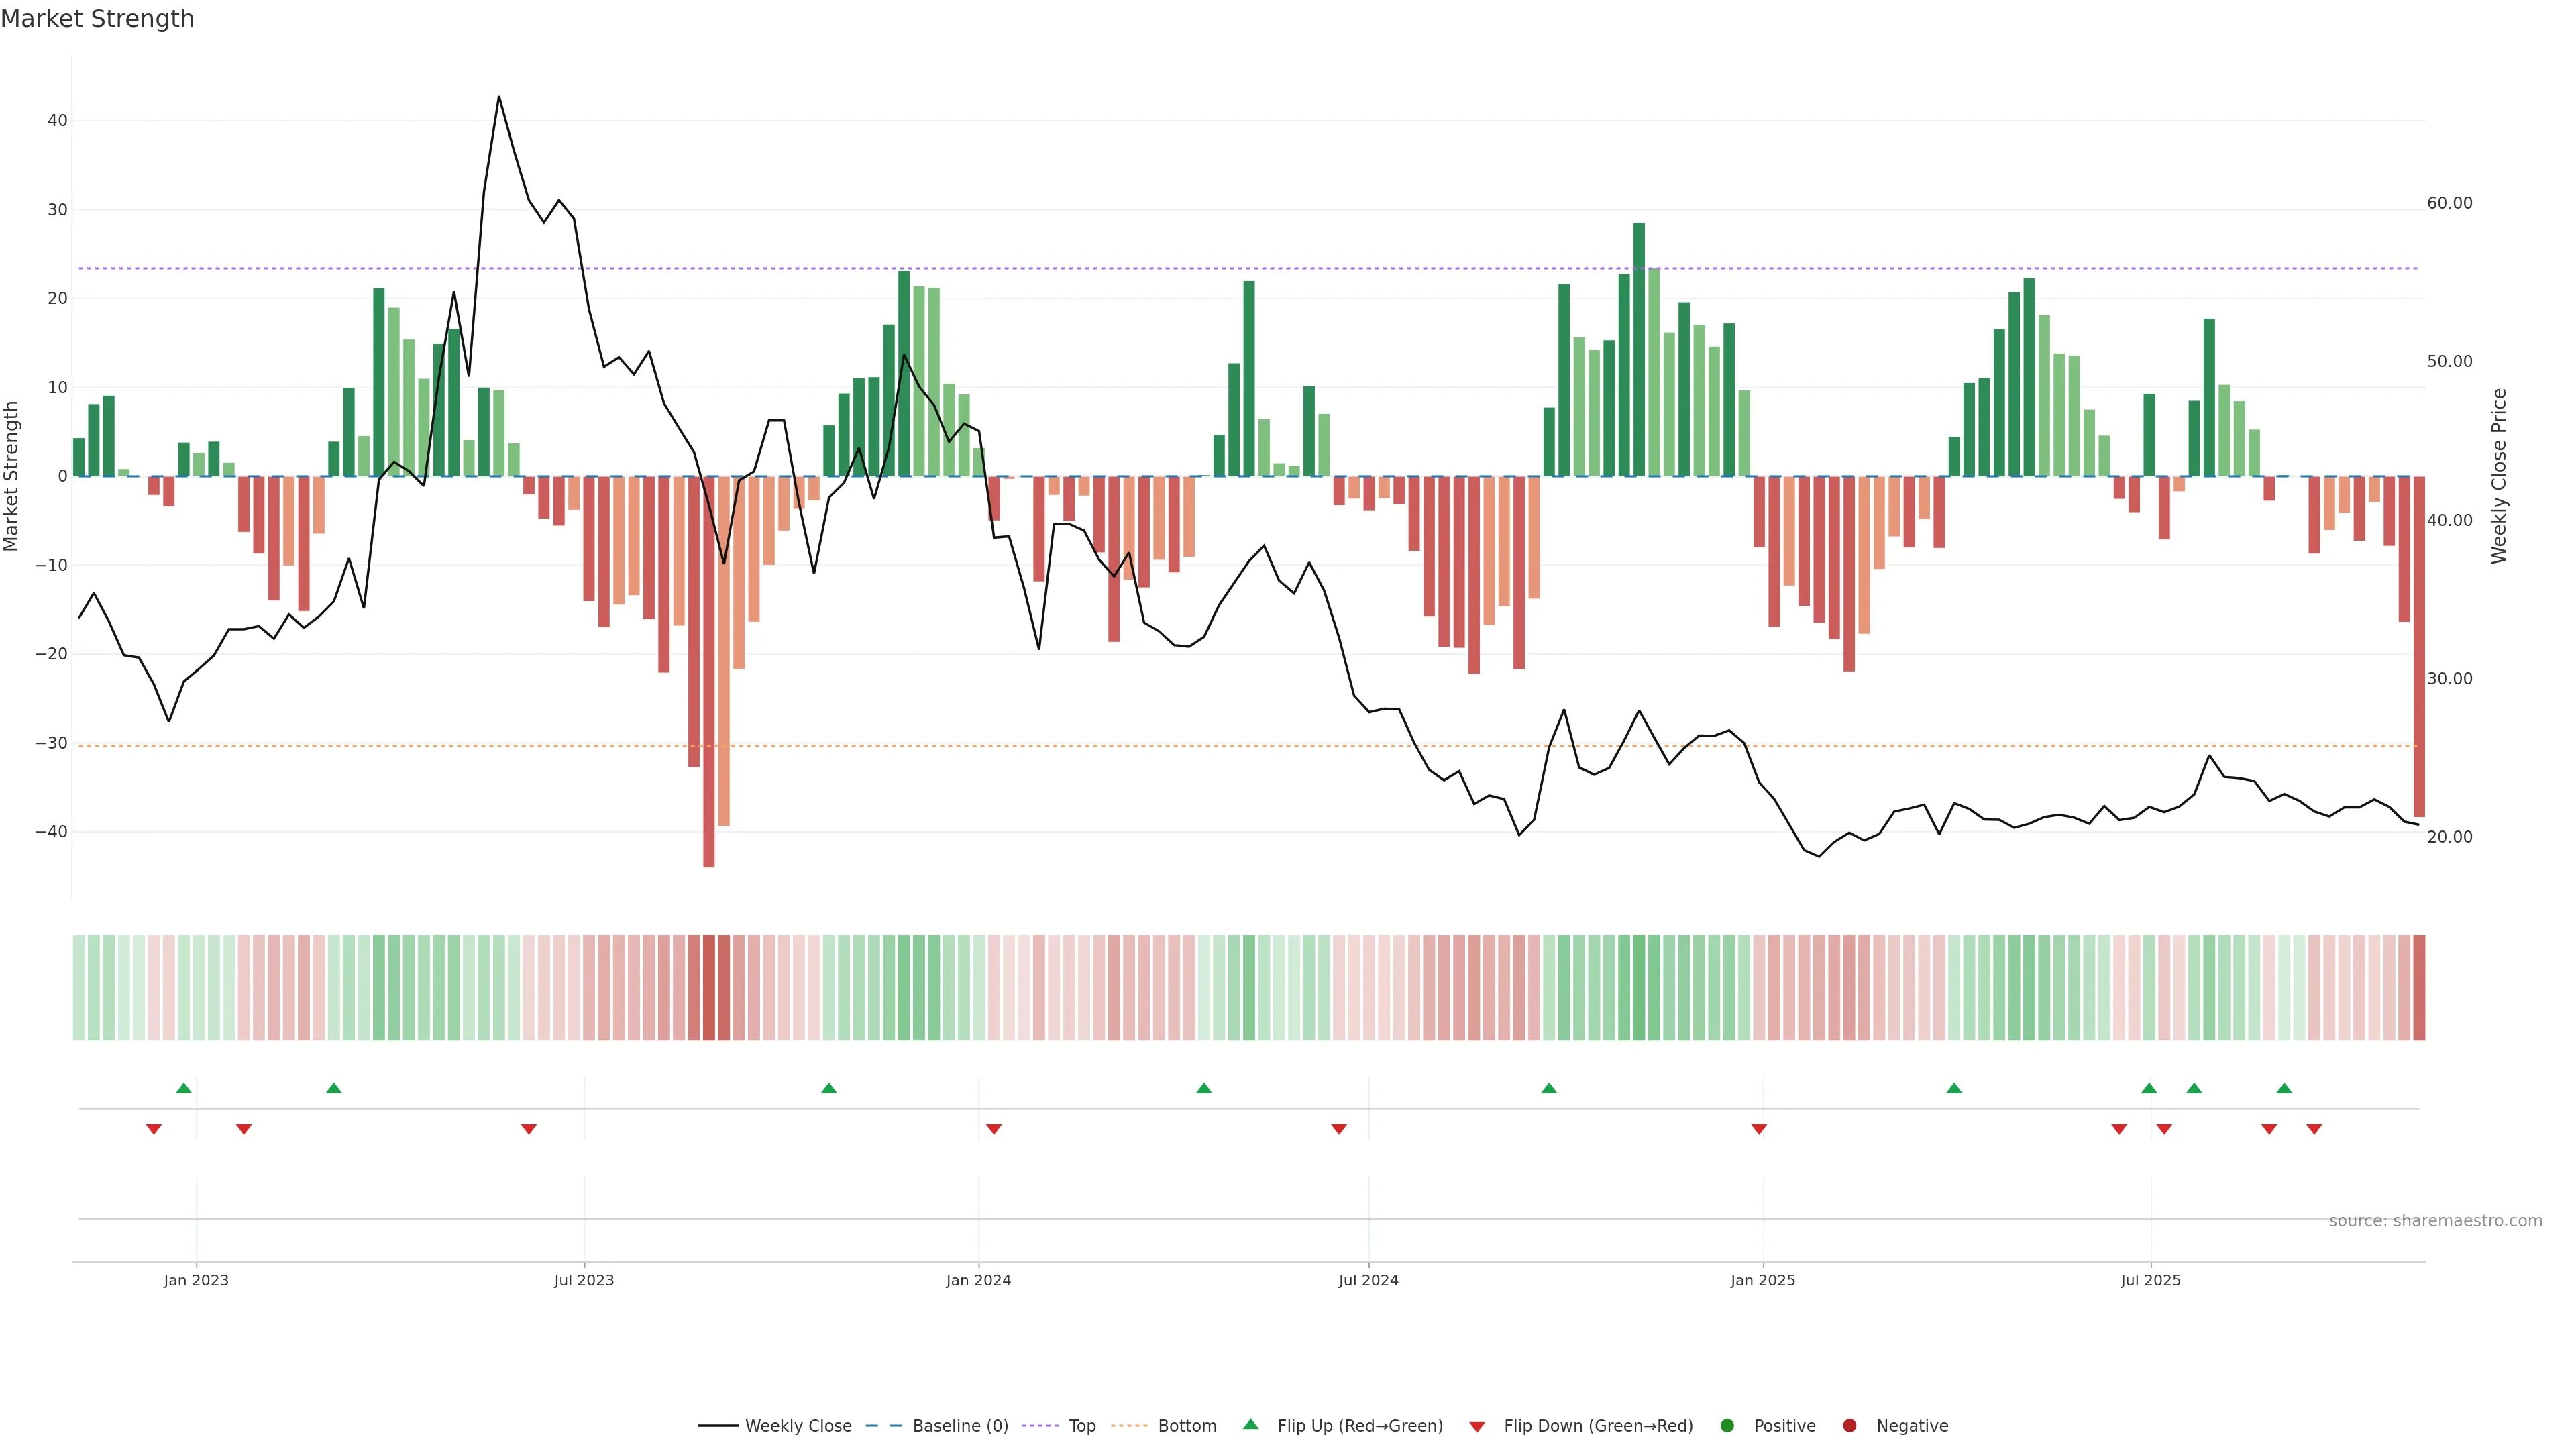Click Flip Up green triangle legend icon

(1250, 1424)
